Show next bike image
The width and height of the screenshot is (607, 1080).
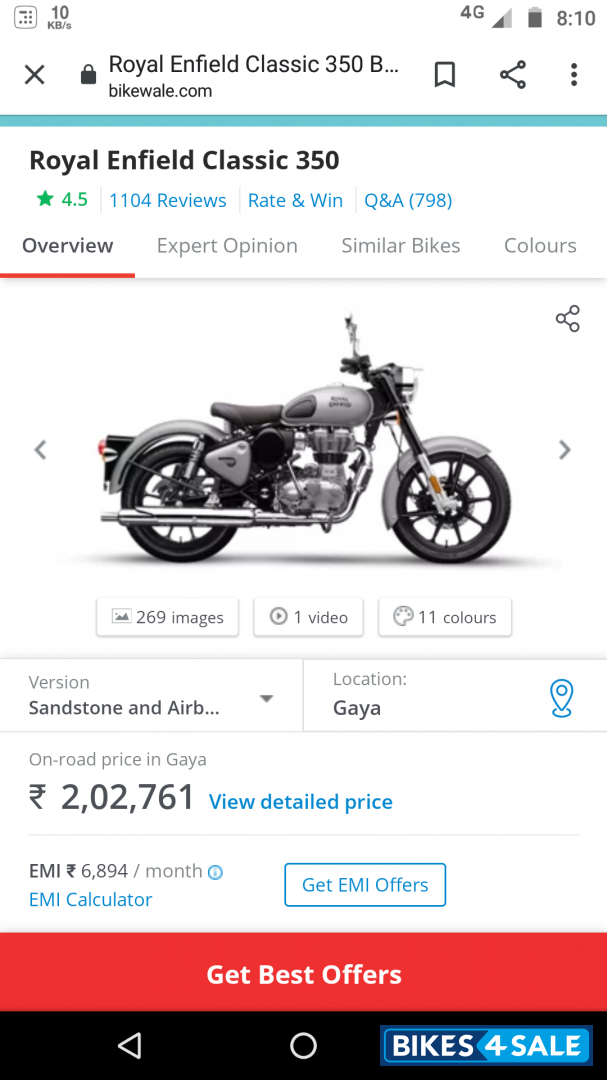(x=565, y=450)
